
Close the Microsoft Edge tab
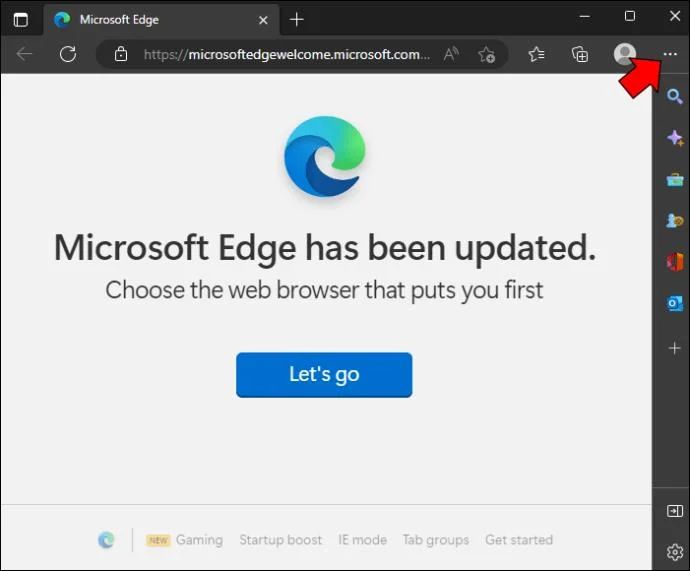coord(263,20)
